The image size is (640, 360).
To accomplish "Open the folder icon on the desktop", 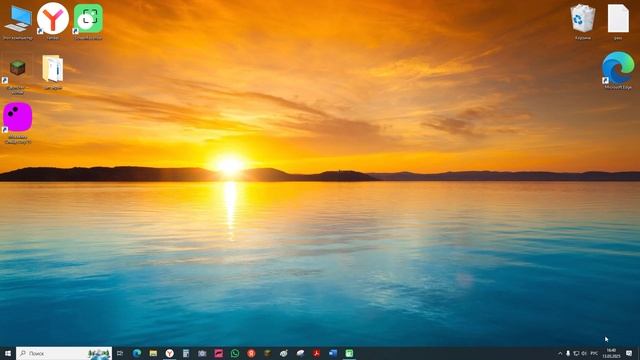I will (x=53, y=72).
